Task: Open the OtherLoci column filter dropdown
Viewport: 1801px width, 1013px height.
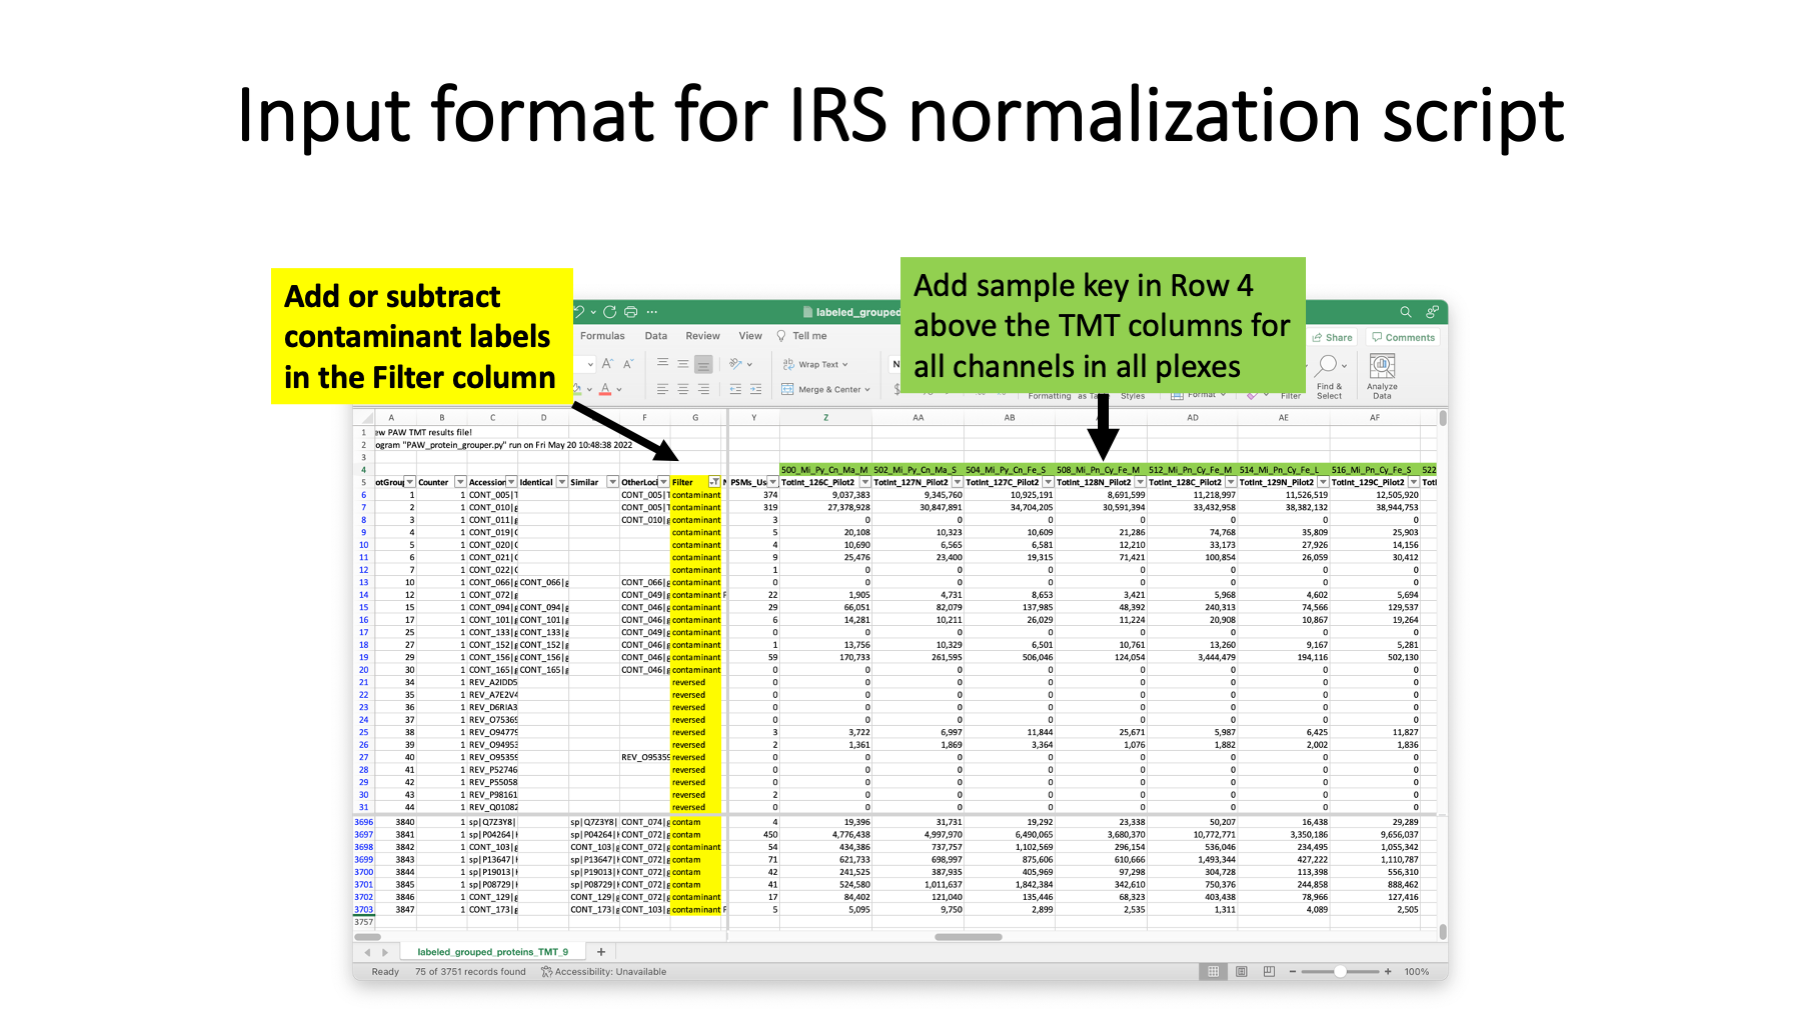Action: (x=664, y=482)
